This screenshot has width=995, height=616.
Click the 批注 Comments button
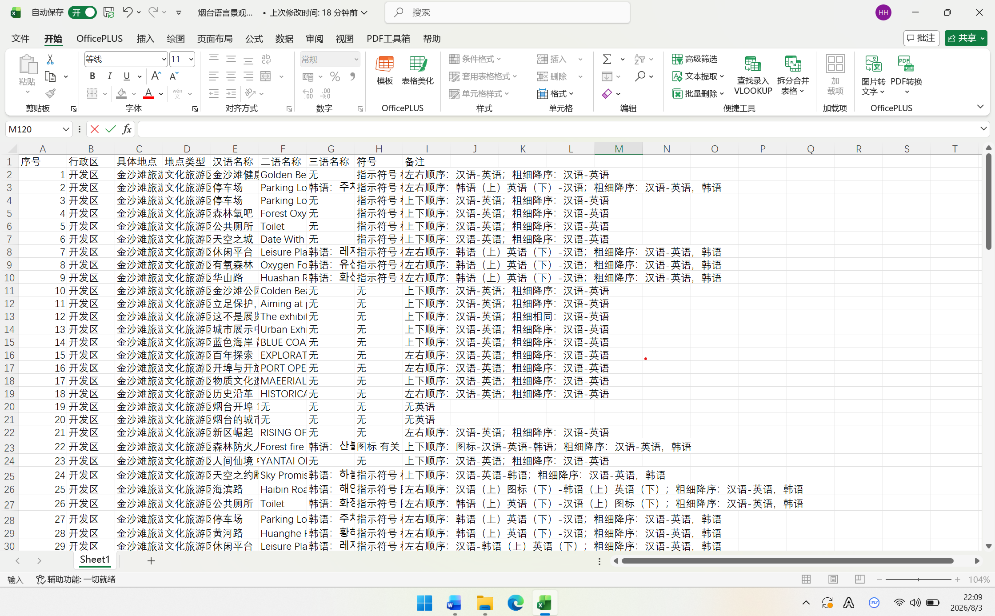(921, 38)
